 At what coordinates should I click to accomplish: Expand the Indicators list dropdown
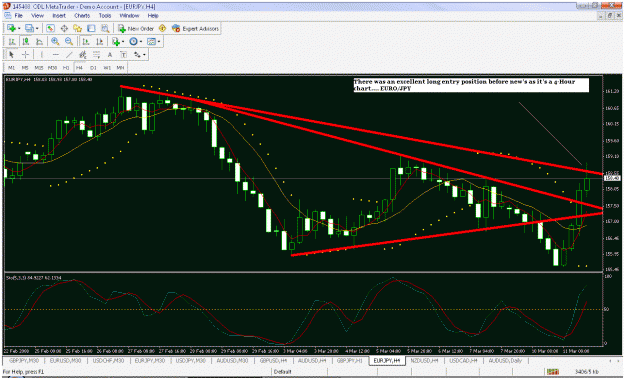123,41
